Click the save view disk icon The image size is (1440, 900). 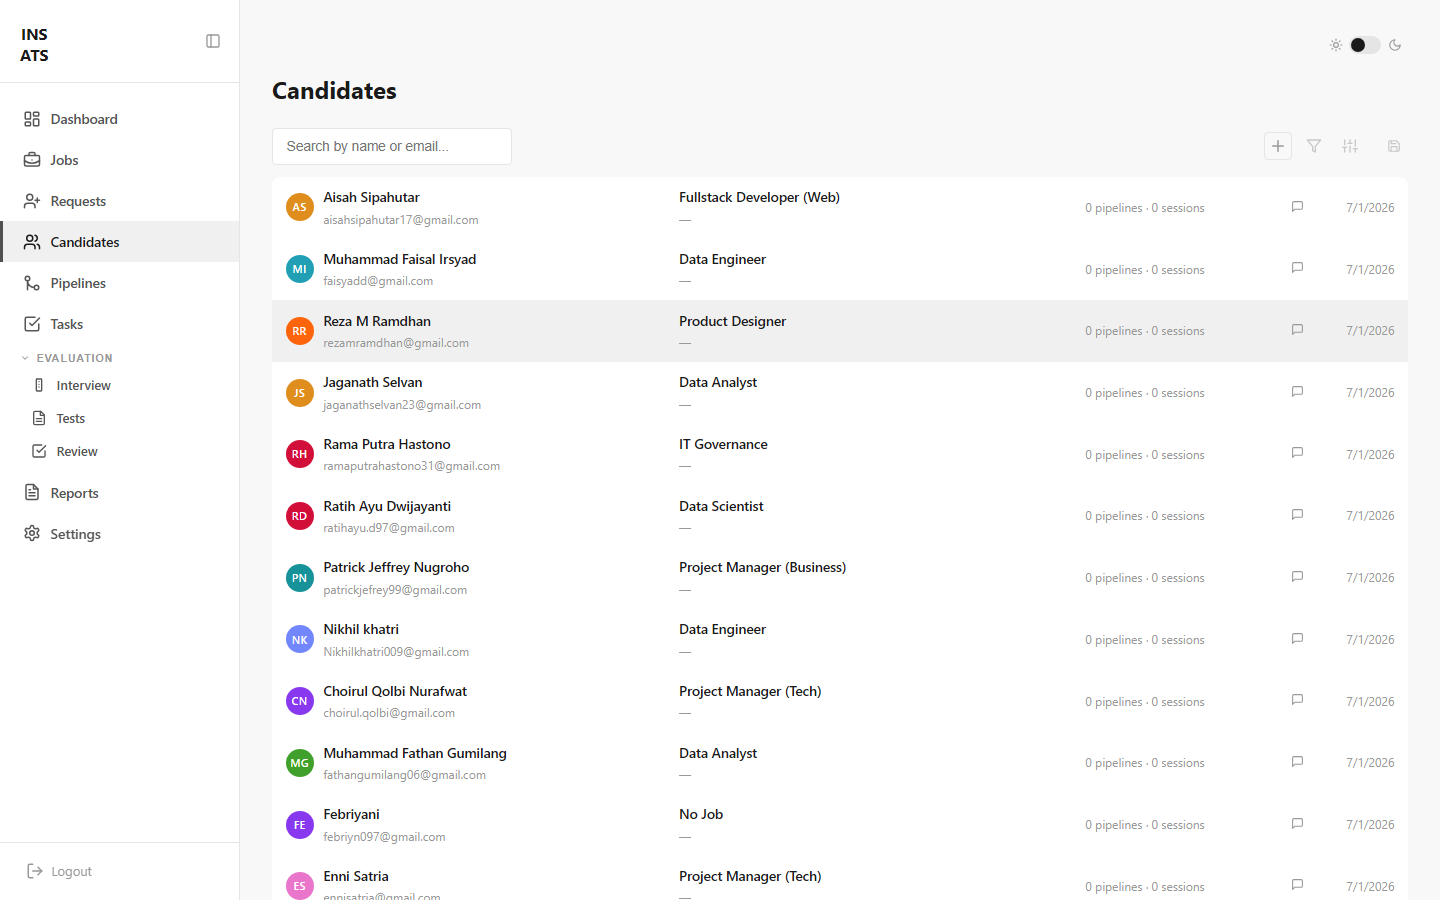(x=1394, y=146)
